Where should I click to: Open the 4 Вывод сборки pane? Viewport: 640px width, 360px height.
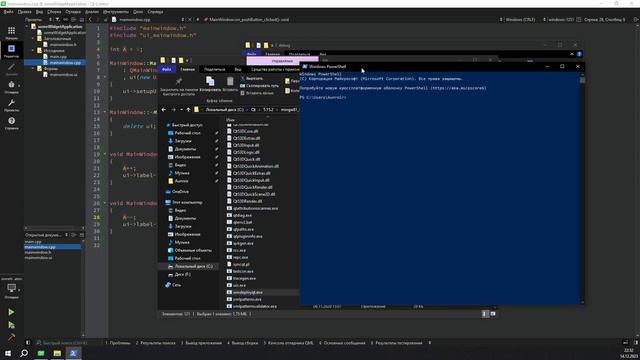tap(242, 343)
